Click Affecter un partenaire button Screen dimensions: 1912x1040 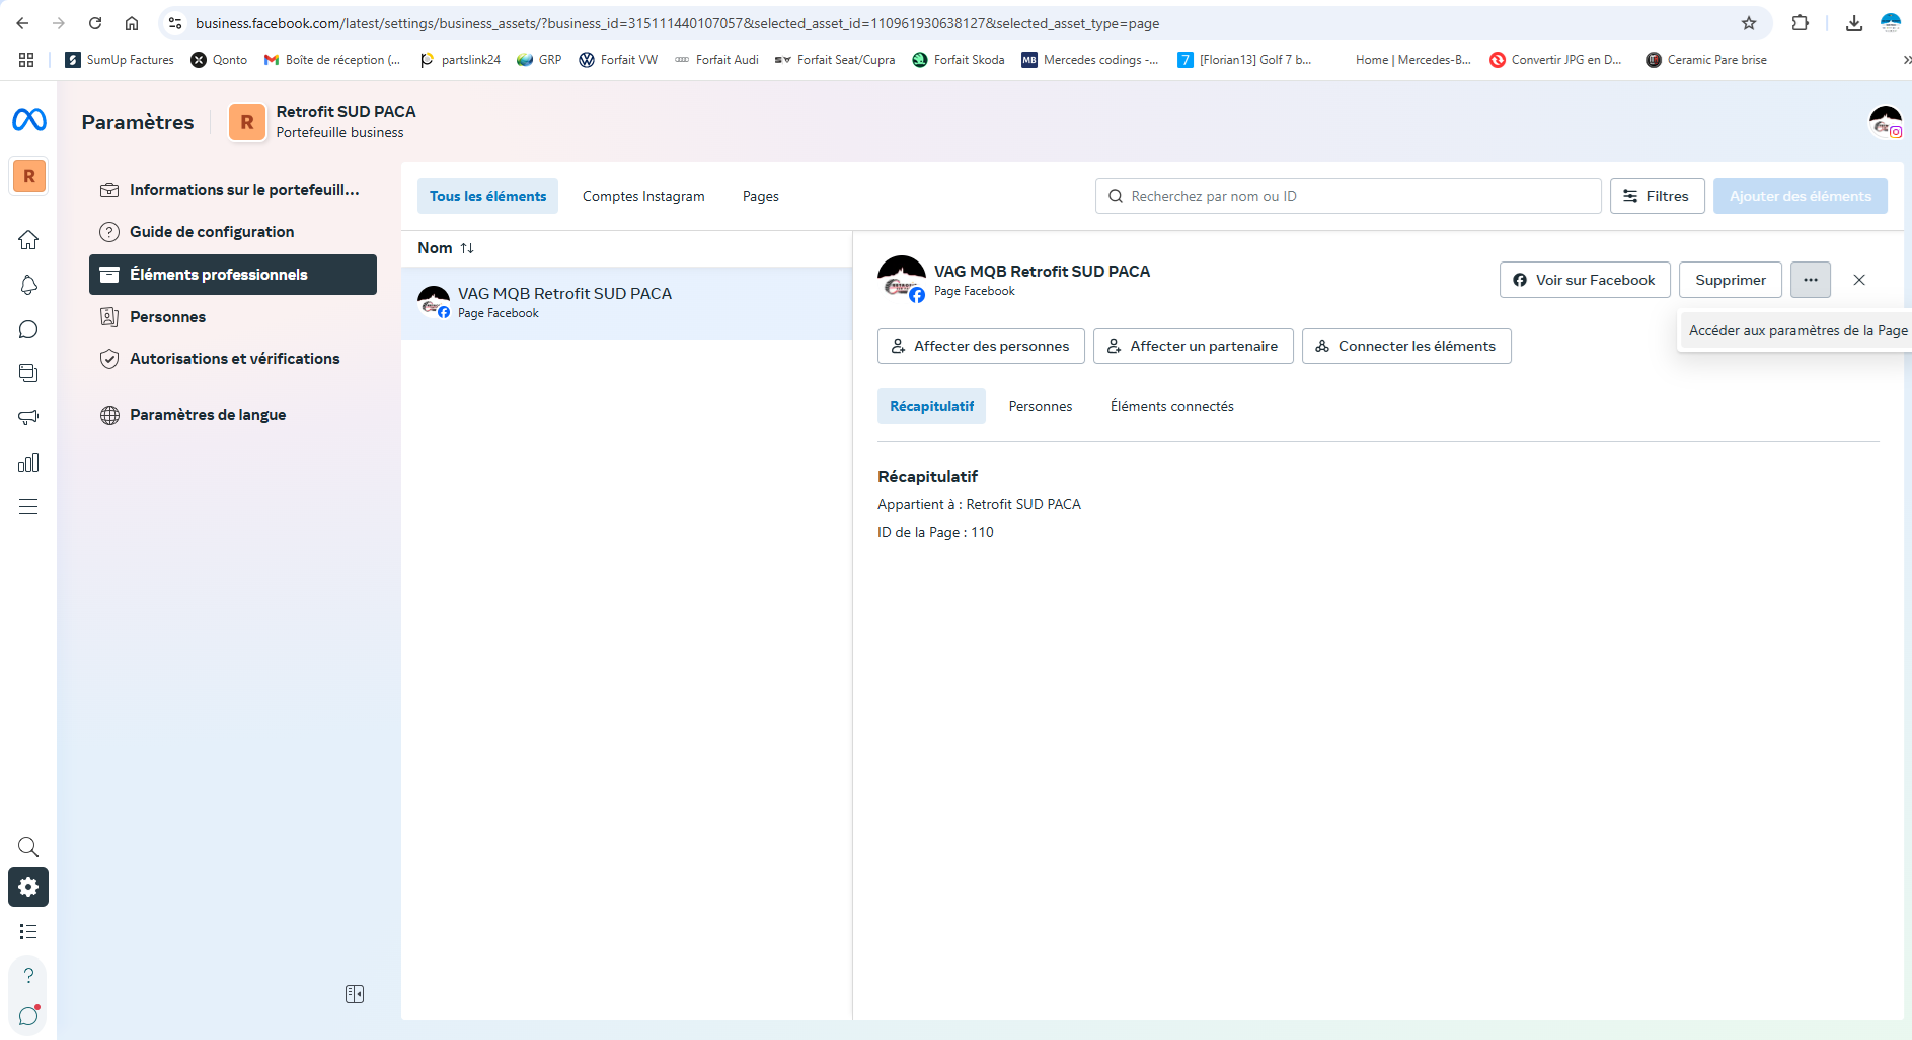click(x=1193, y=346)
